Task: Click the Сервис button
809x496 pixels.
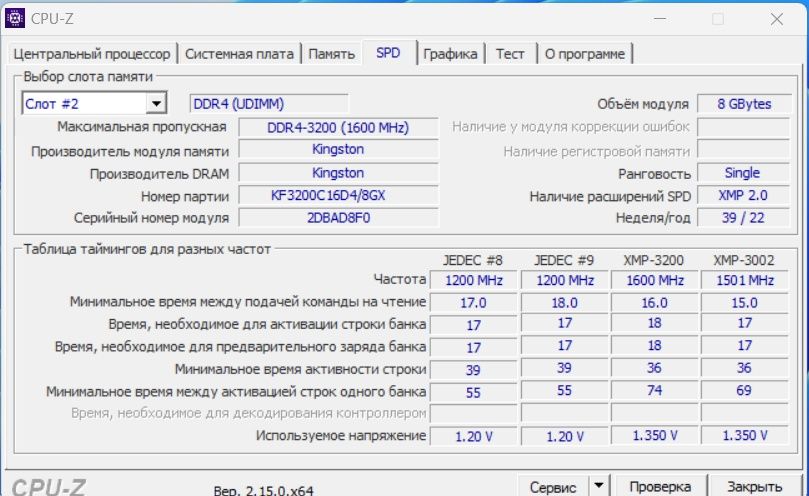Action: 553,486
